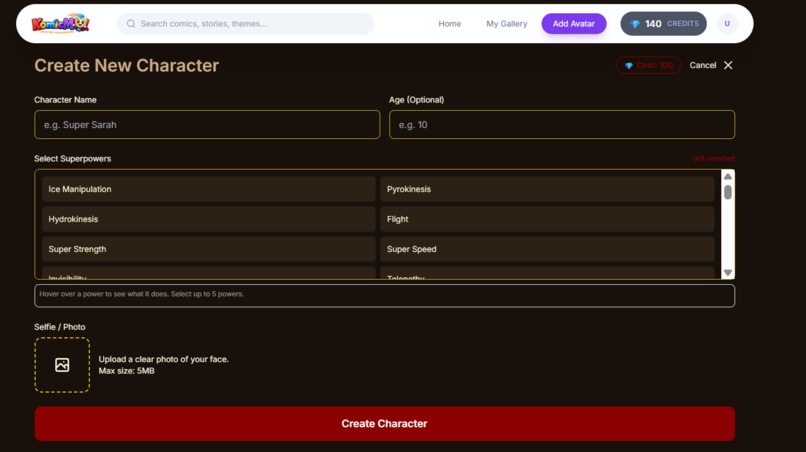Viewport: 806px width, 452px height.
Task: Click the superpowers scrollbar up arrow
Action: tap(728, 176)
